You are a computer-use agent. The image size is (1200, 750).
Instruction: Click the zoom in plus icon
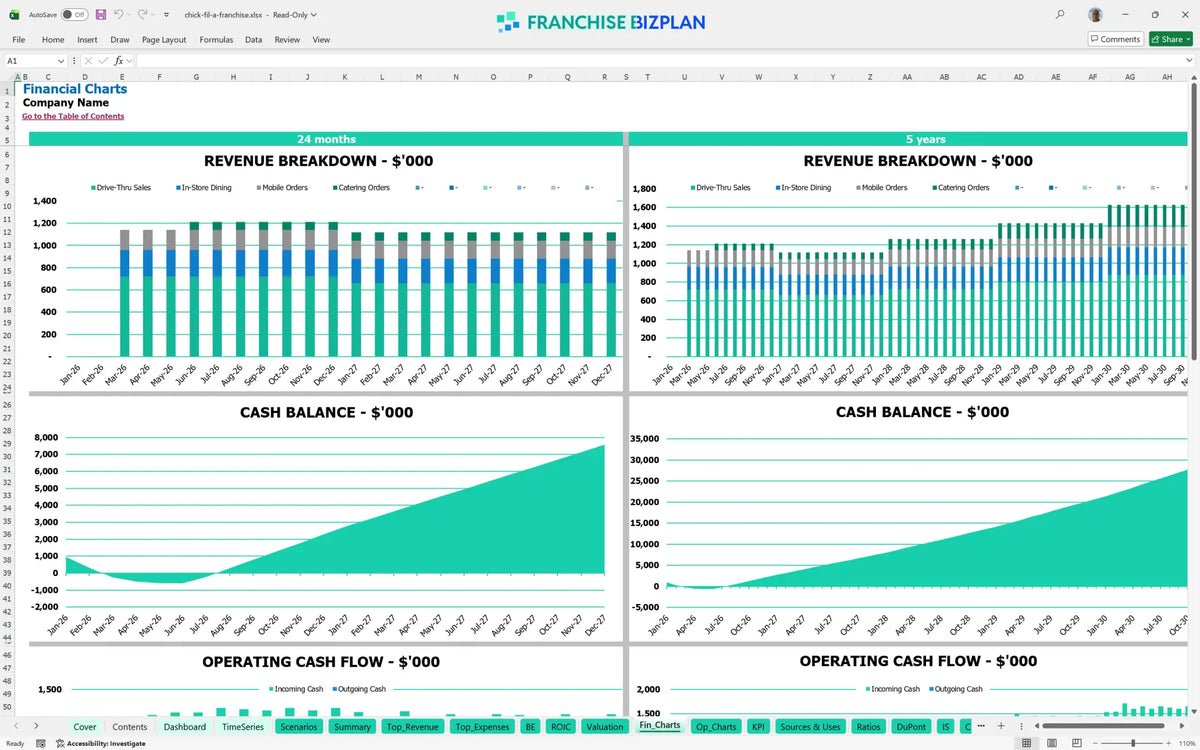1169,743
